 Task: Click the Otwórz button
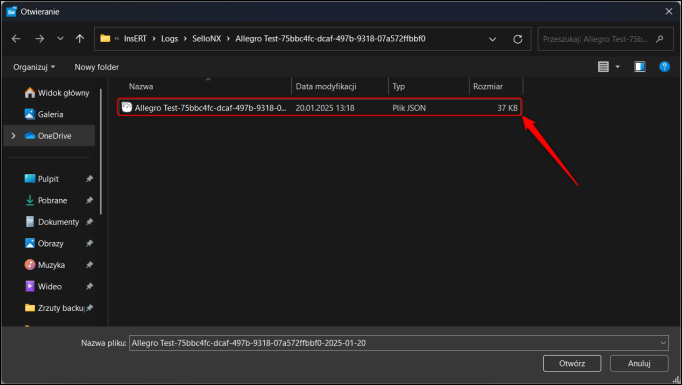pyautogui.click(x=572, y=363)
